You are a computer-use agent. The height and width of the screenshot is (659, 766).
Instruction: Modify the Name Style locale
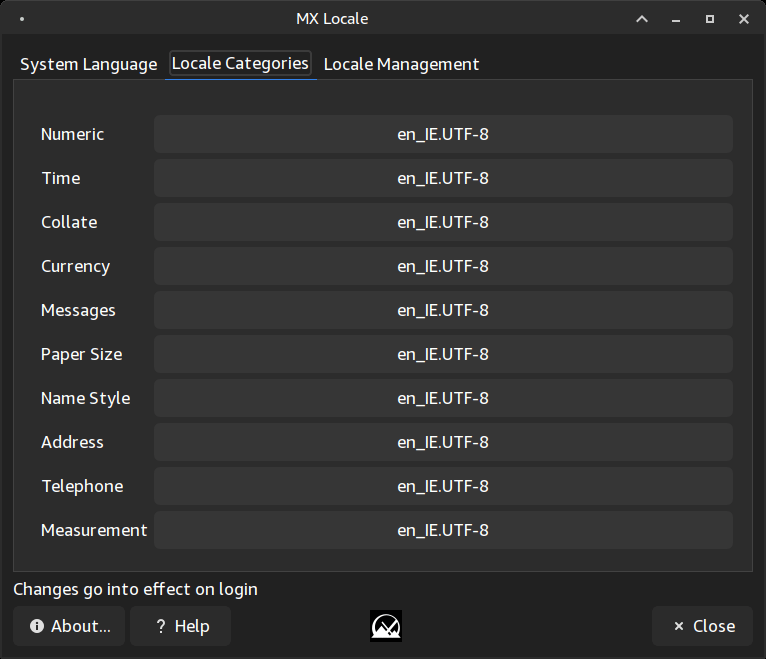tap(443, 398)
